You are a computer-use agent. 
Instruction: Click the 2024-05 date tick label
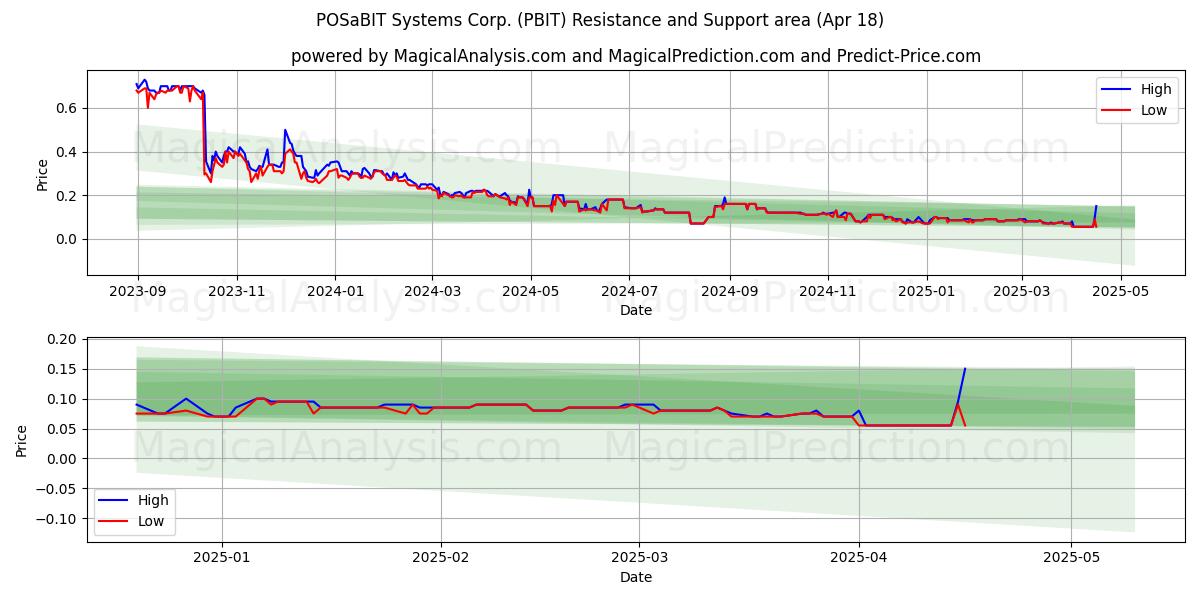(x=530, y=290)
